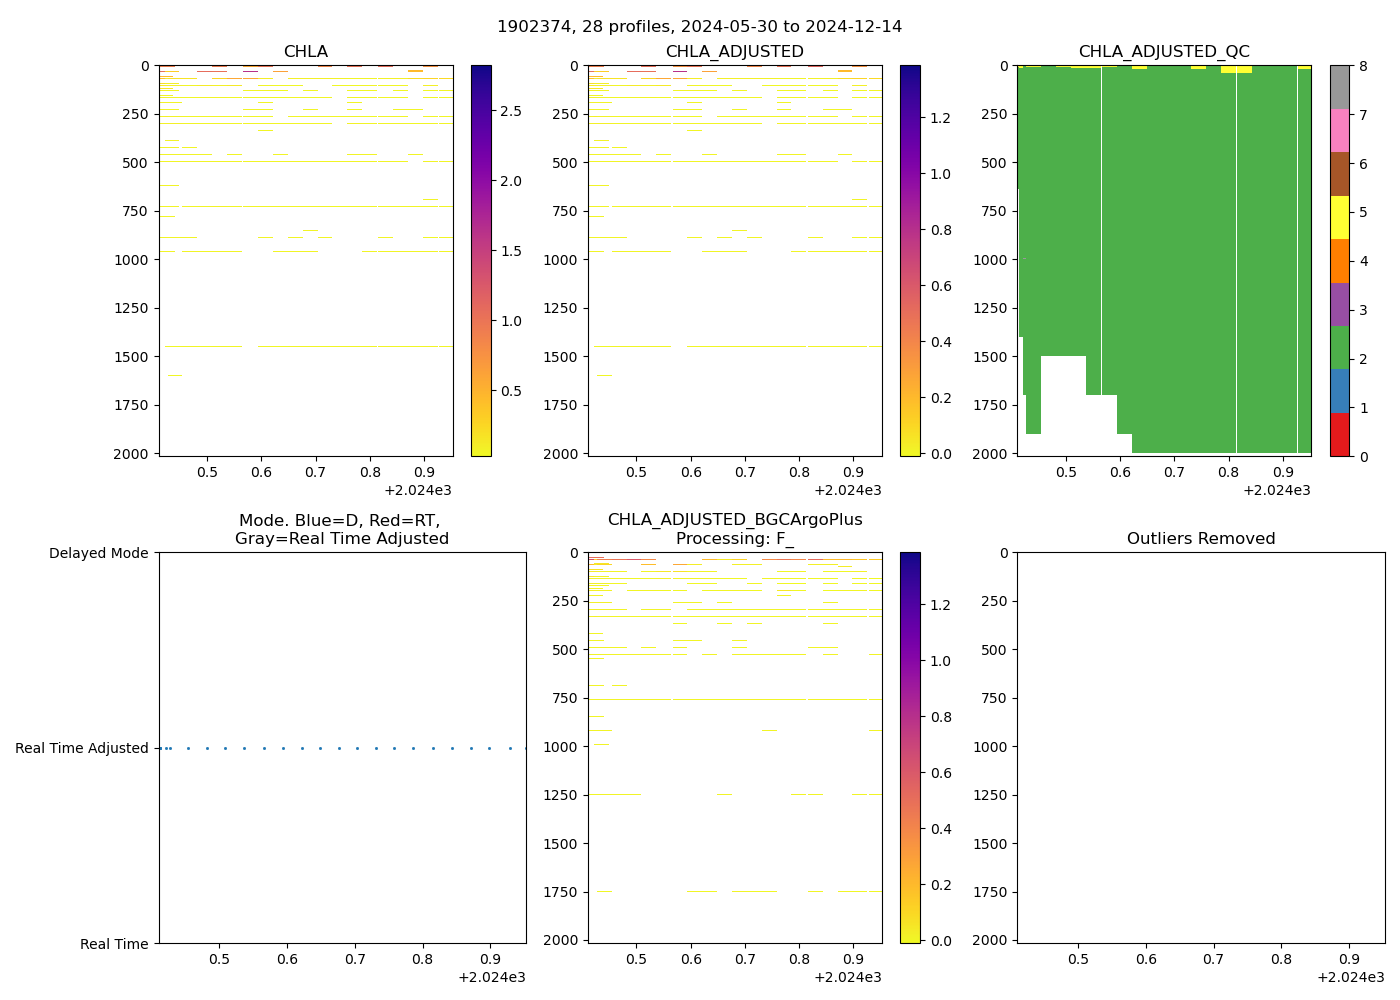Select the orange QC flag 4 color band
The image size is (1400, 1000).
(1339, 261)
